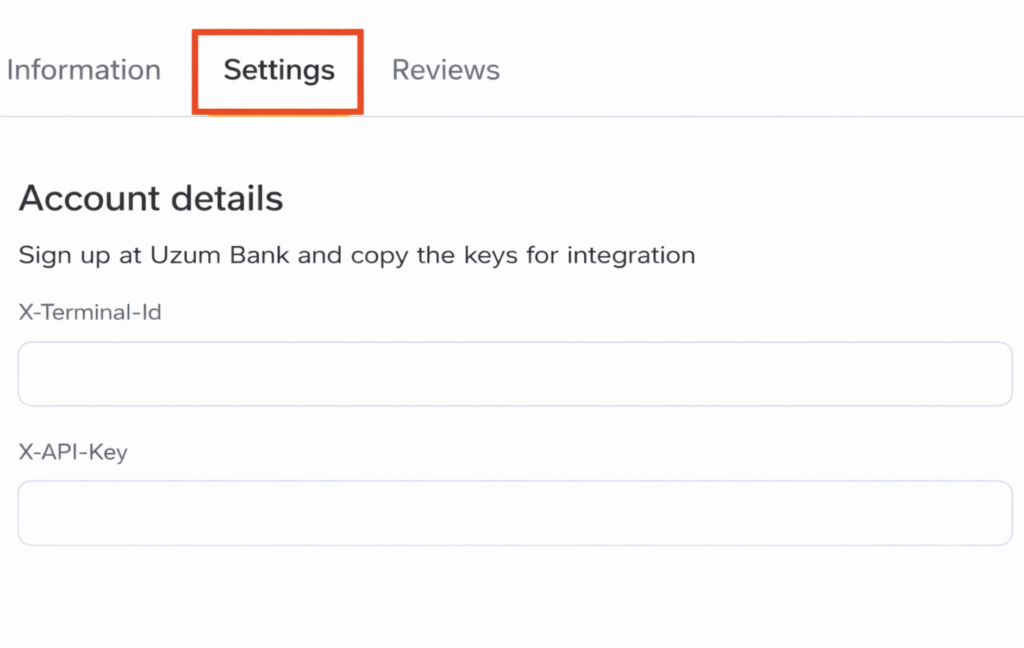Viewport: 1024px width, 648px height.
Task: Activate the empty field under X-API-Key
Action: click(515, 513)
